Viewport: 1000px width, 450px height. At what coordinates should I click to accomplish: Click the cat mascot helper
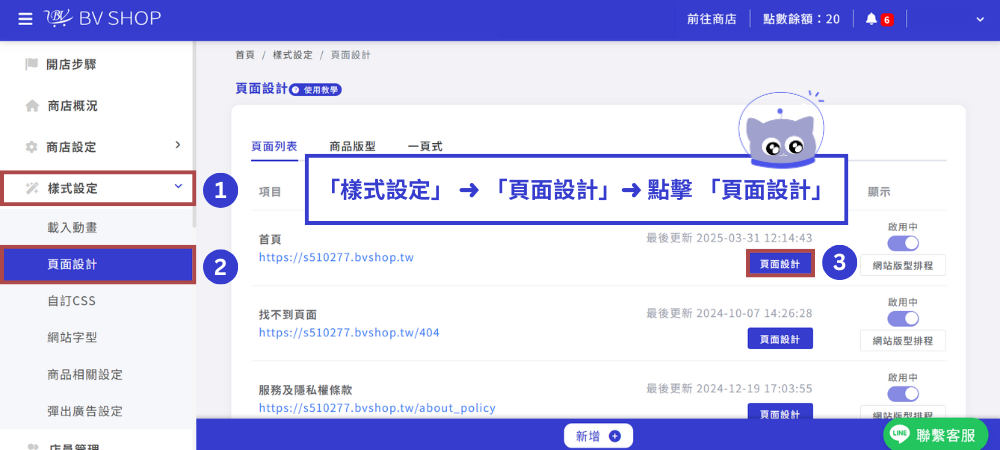pos(781,131)
